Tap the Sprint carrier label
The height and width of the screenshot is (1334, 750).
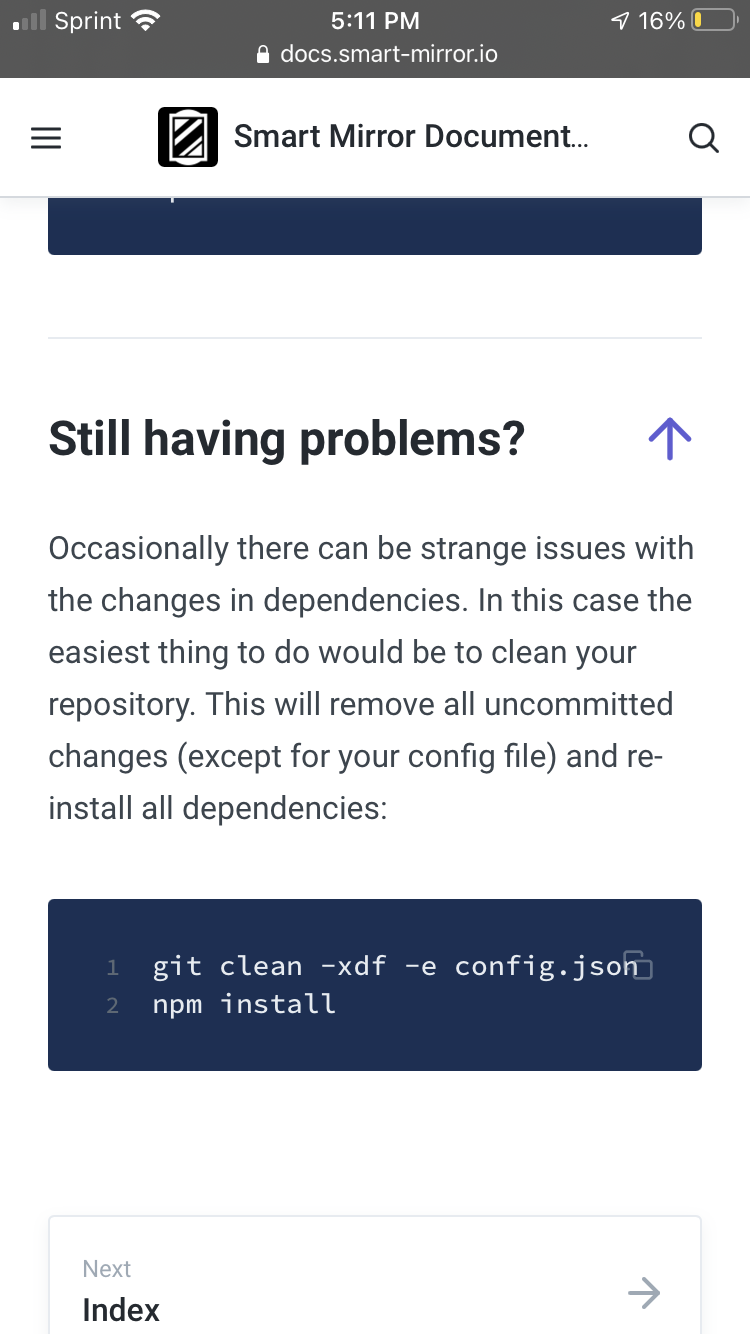tap(88, 20)
